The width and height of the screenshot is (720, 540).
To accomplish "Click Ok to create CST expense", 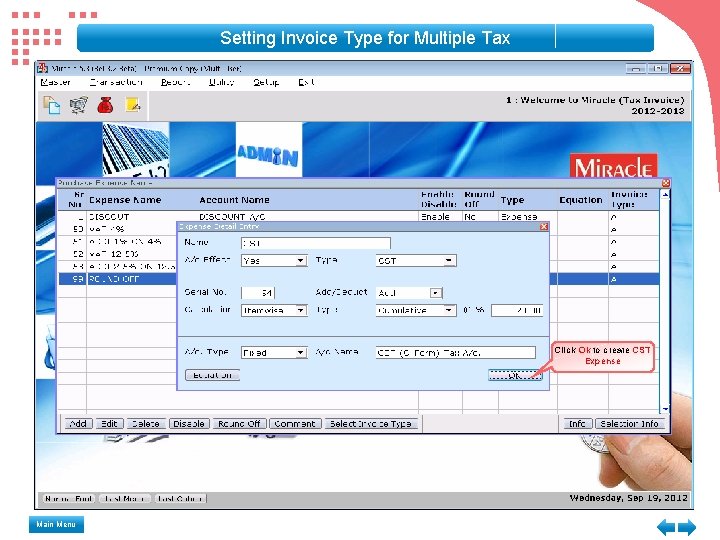I will click(x=515, y=375).
